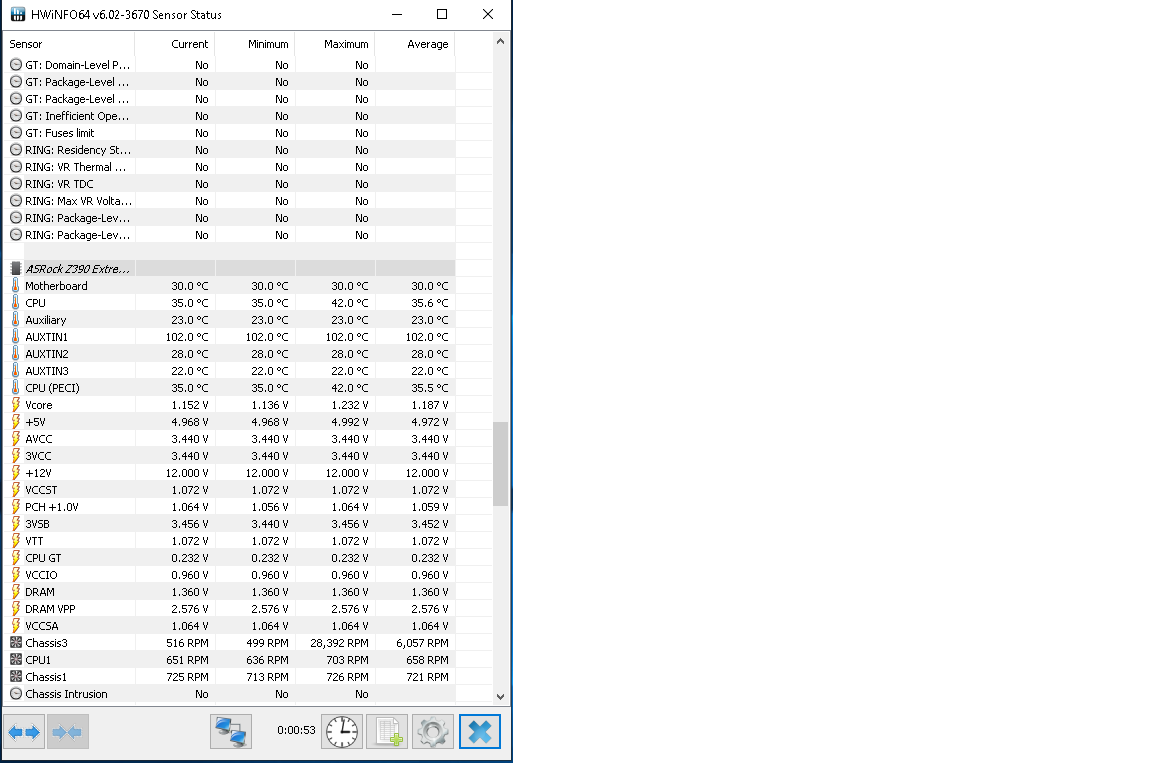Select the CPU GT voltage row

pos(230,557)
